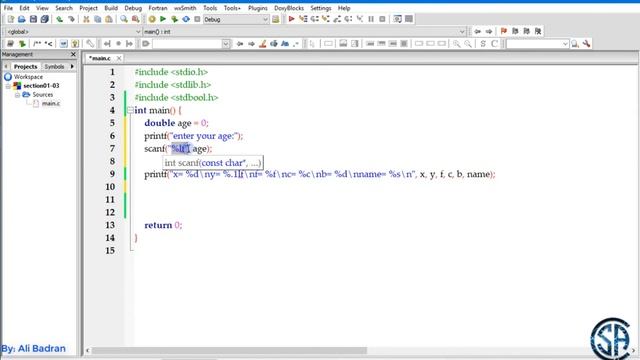
Task: Open the Plugins menu
Action: coord(258,8)
